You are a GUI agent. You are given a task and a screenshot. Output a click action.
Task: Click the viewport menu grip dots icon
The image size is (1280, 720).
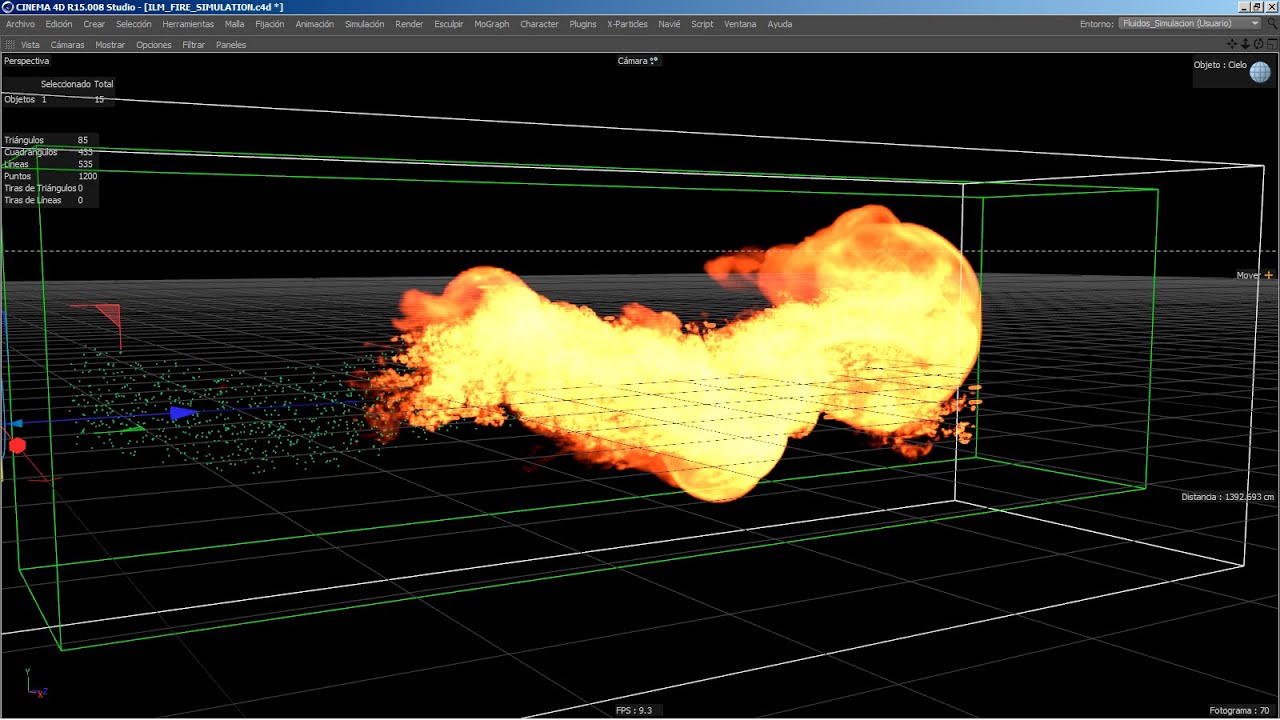(10, 45)
